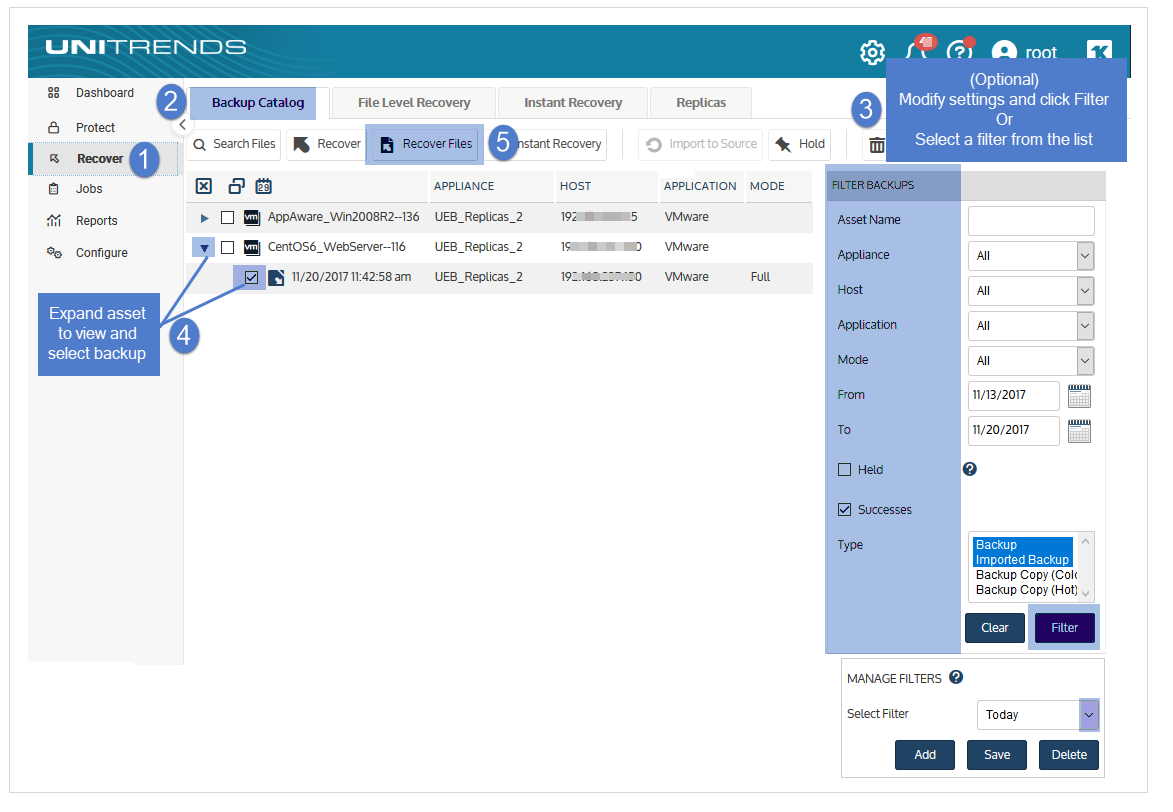Click the Unitrends logo
Screen dimensions: 1173x812
(x=146, y=47)
